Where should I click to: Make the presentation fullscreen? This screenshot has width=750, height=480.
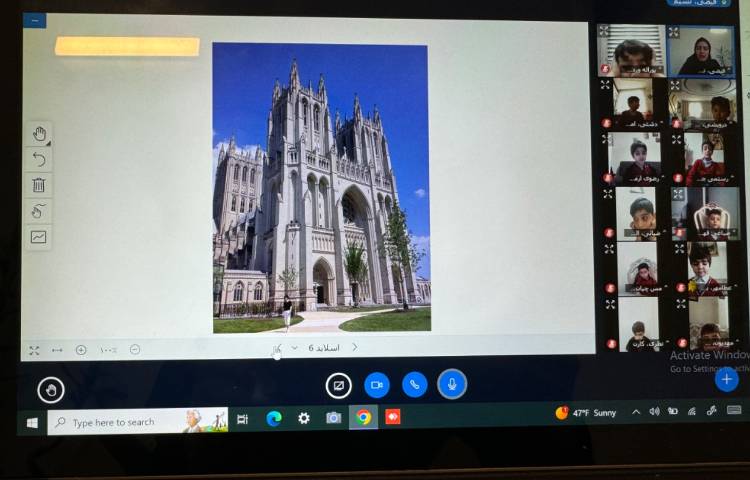(34, 350)
